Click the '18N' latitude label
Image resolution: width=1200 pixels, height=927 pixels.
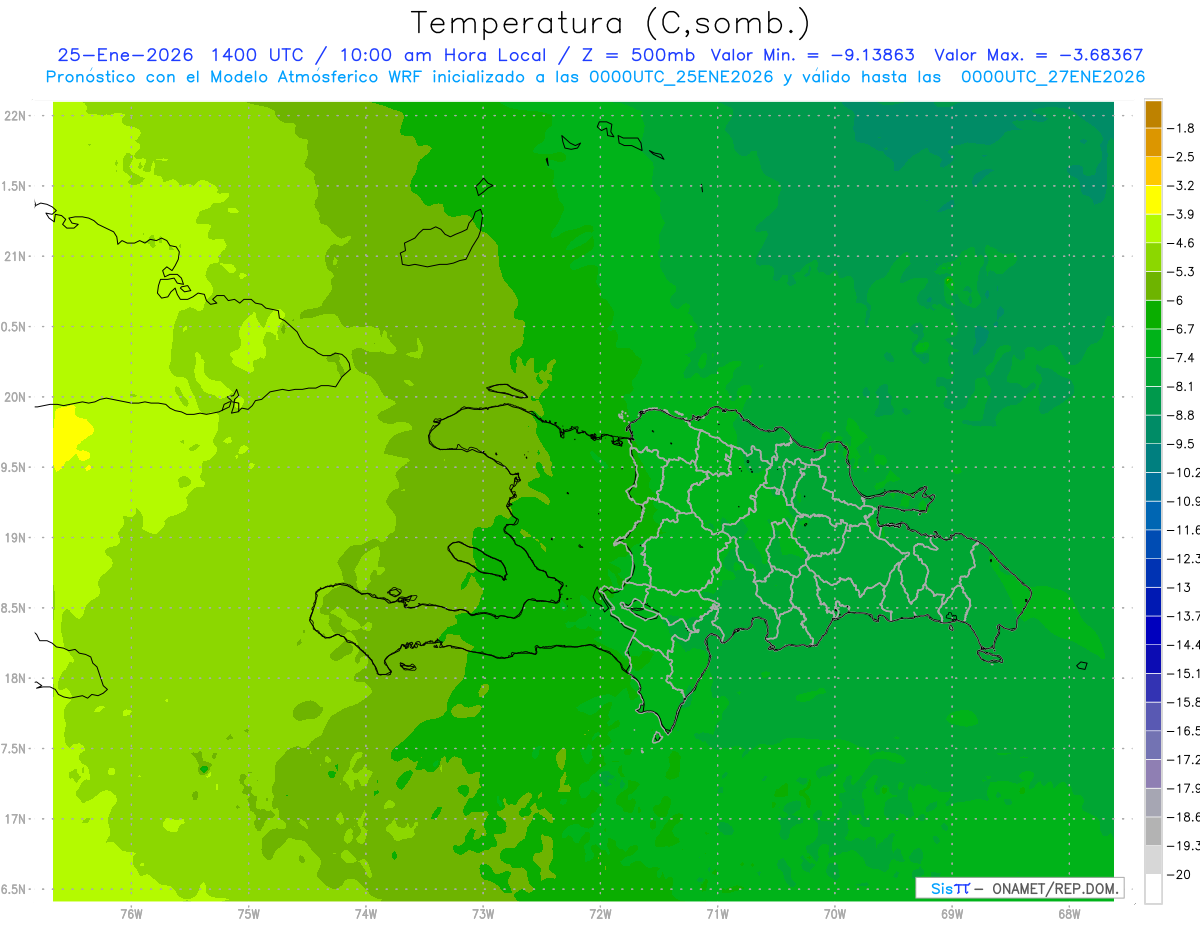(x=15, y=678)
